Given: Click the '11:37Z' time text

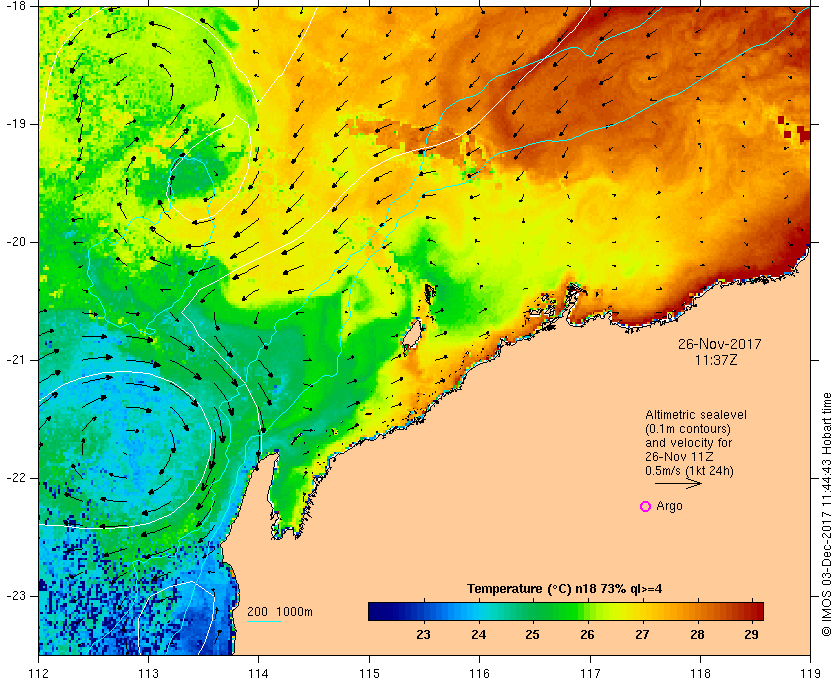Looking at the screenshot, I should pos(716,360).
